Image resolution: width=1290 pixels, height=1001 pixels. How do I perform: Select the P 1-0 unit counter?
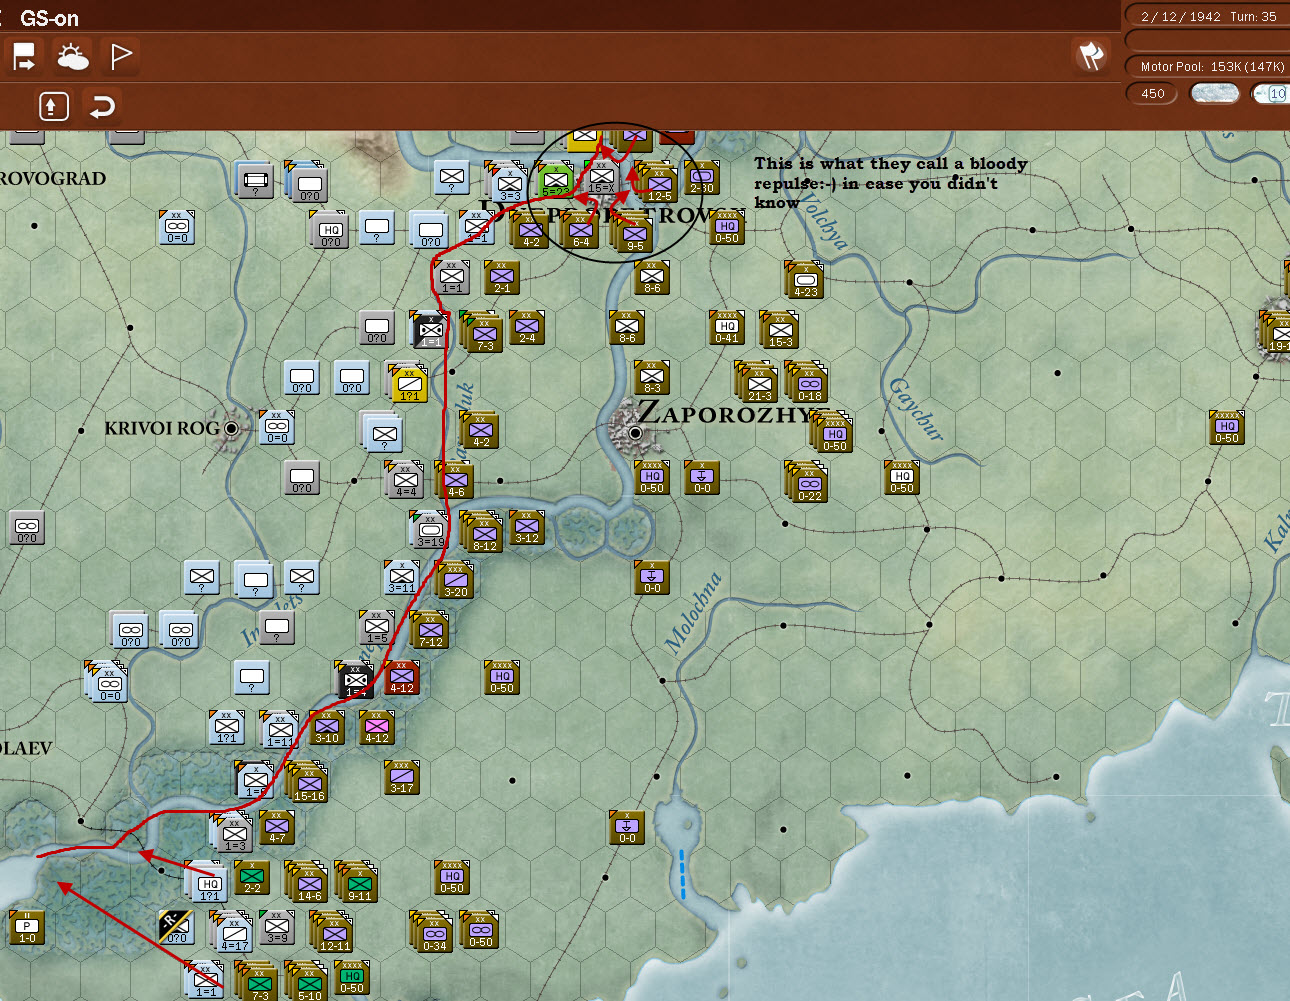coord(27,927)
